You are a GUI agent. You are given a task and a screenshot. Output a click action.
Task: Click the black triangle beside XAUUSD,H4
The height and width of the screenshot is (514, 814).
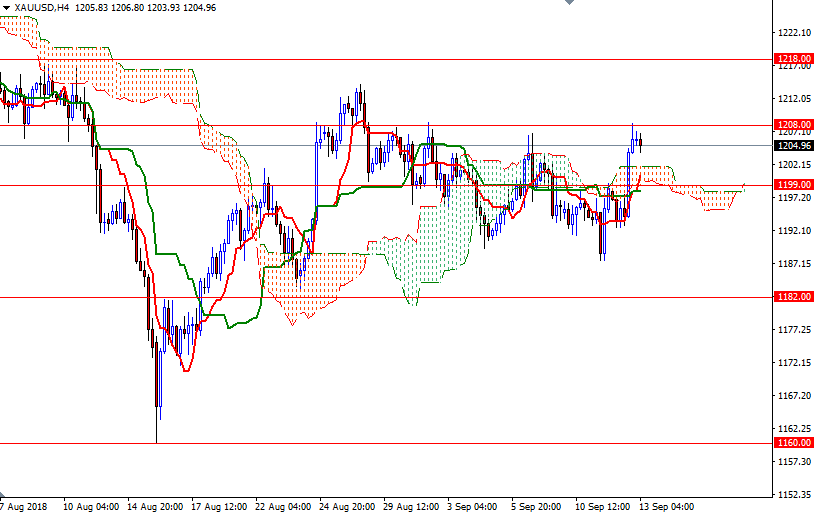tap(6, 7)
